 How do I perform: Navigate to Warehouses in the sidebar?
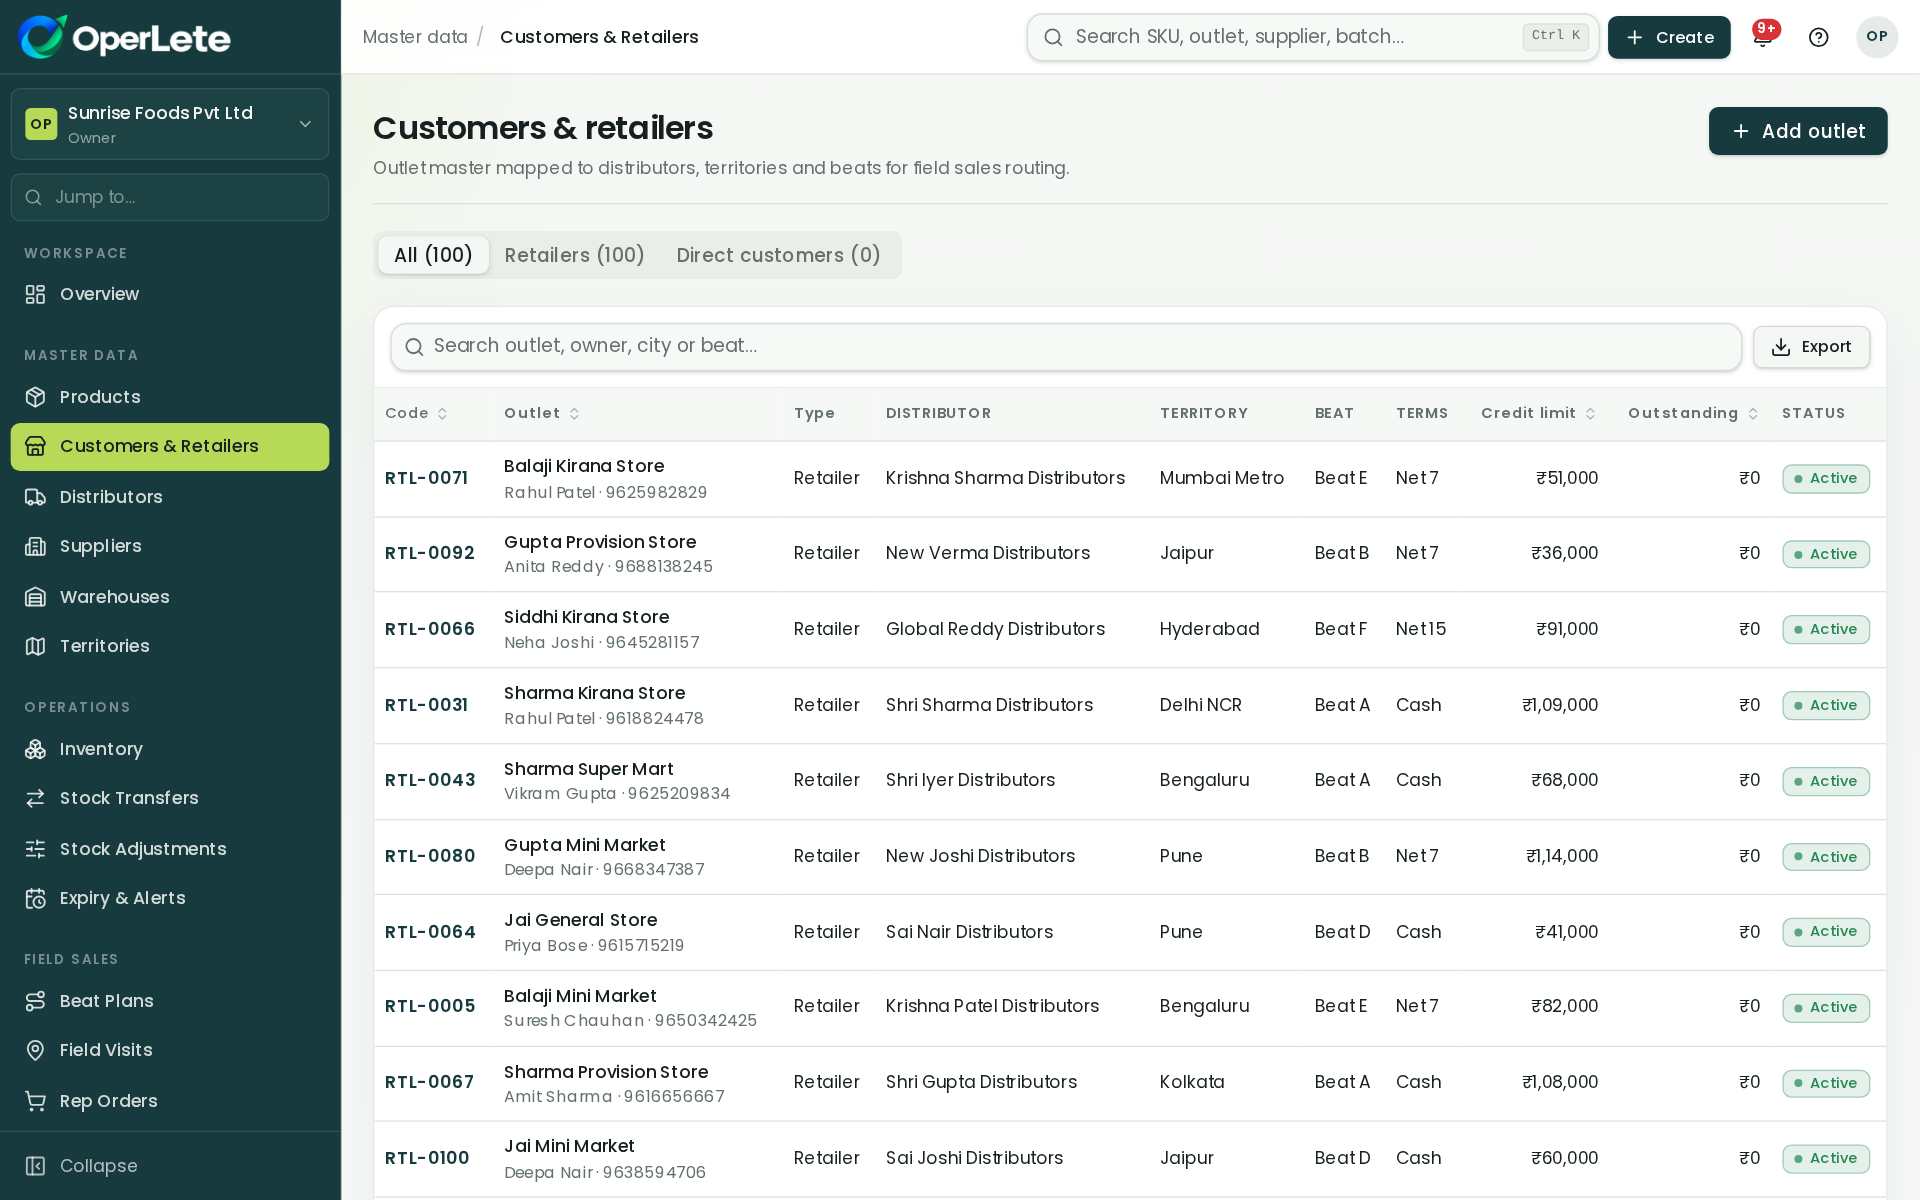click(170, 597)
